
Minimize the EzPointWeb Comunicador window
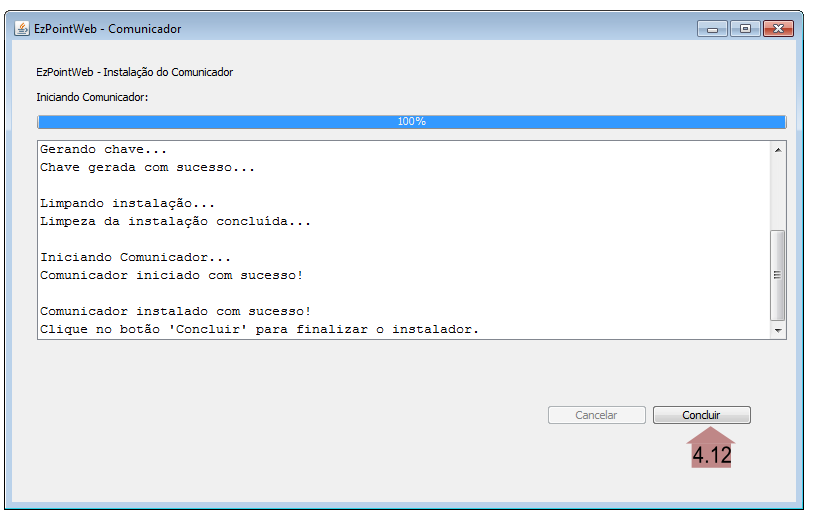pos(712,29)
